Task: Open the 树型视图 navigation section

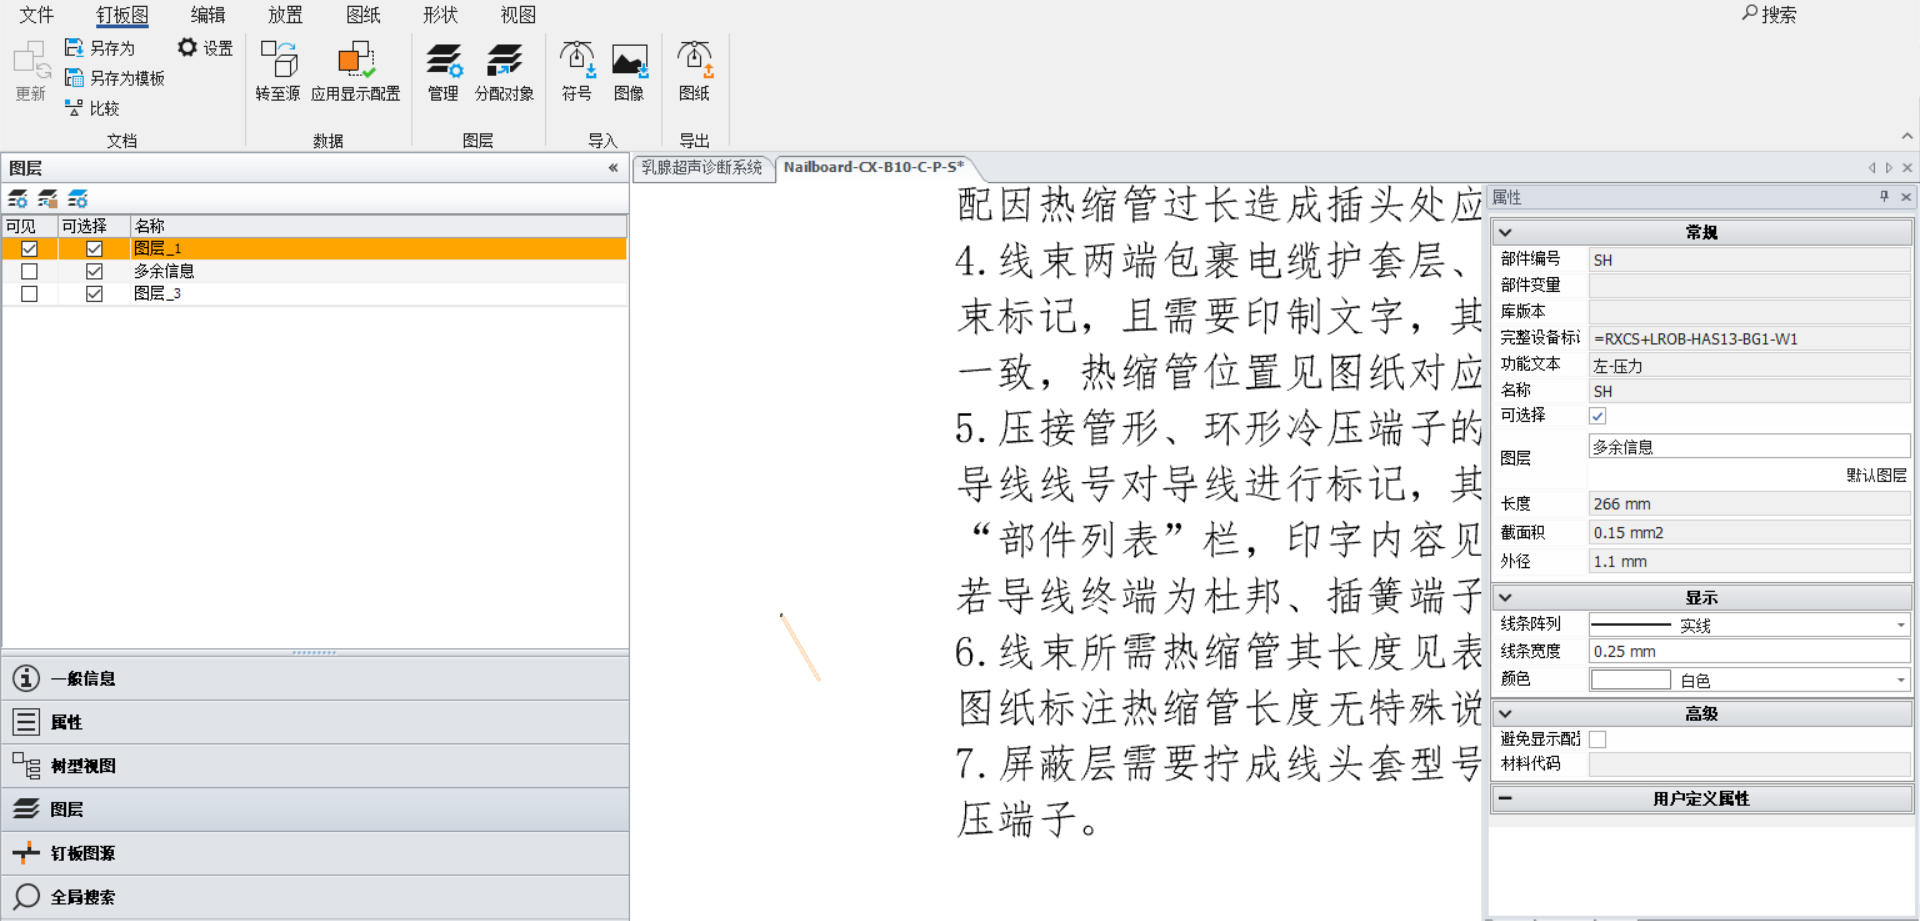Action: pos(315,766)
